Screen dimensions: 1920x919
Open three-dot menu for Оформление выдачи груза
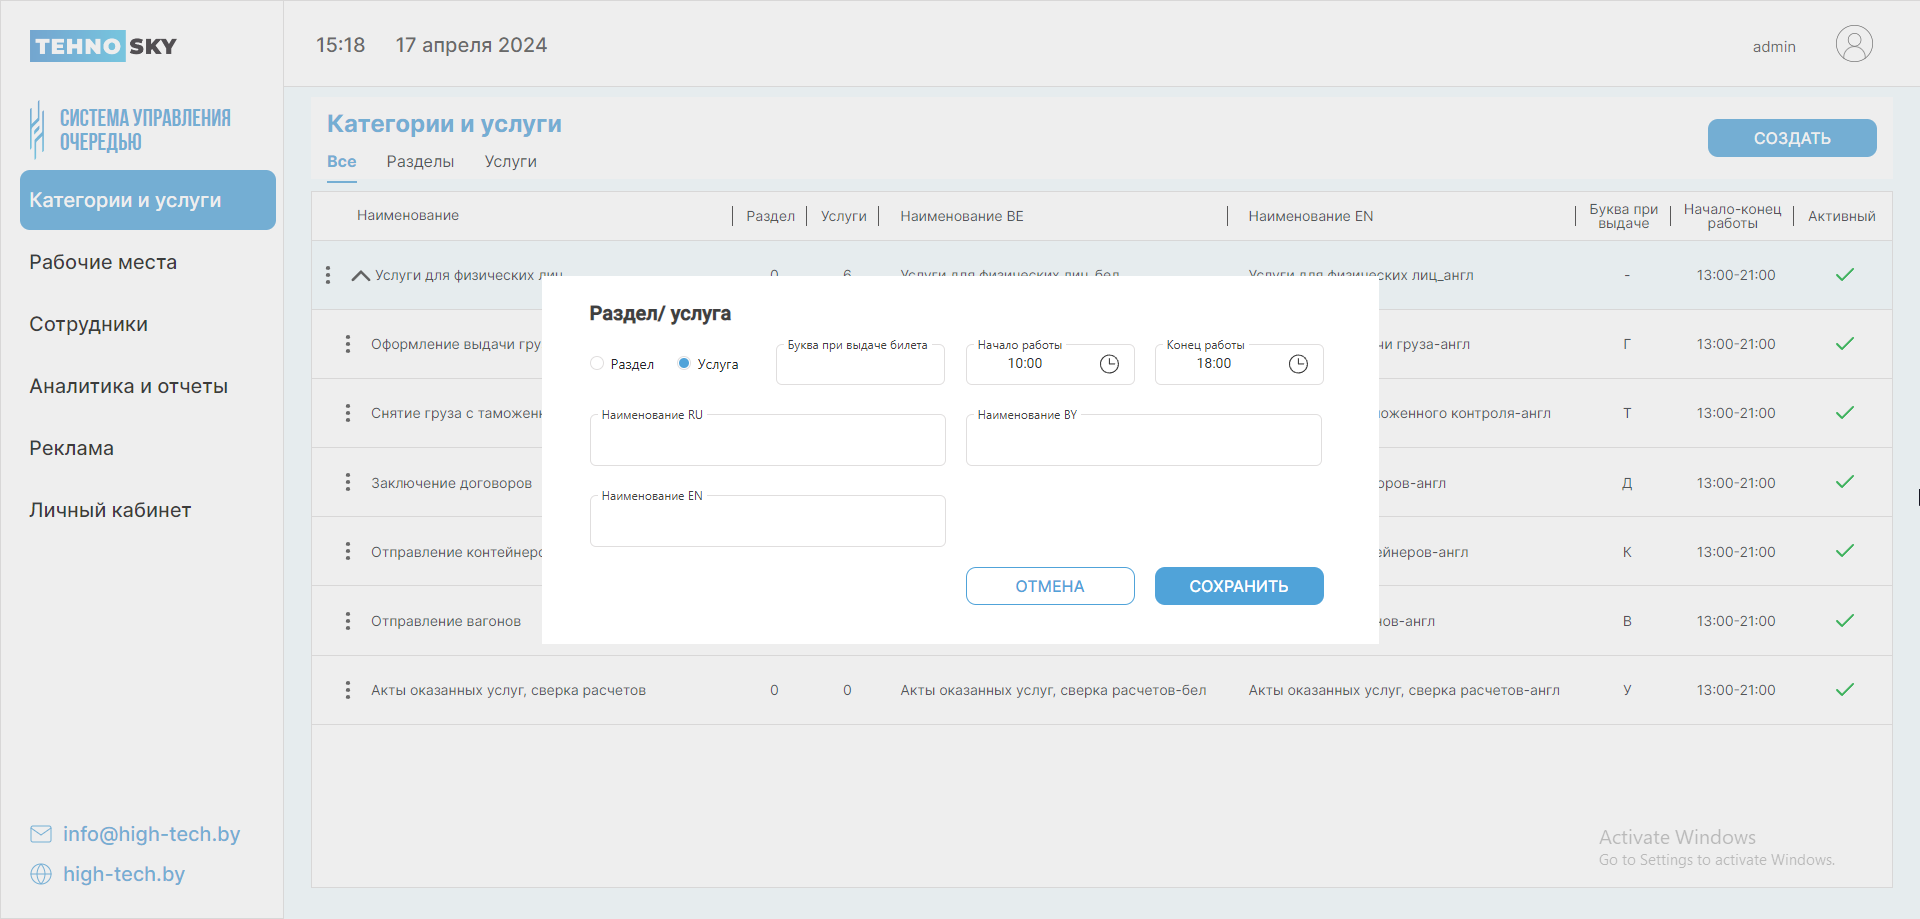[x=348, y=344]
